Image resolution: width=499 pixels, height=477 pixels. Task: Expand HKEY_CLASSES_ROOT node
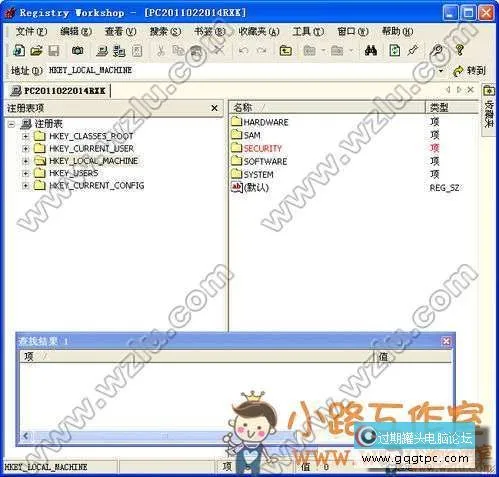25,136
